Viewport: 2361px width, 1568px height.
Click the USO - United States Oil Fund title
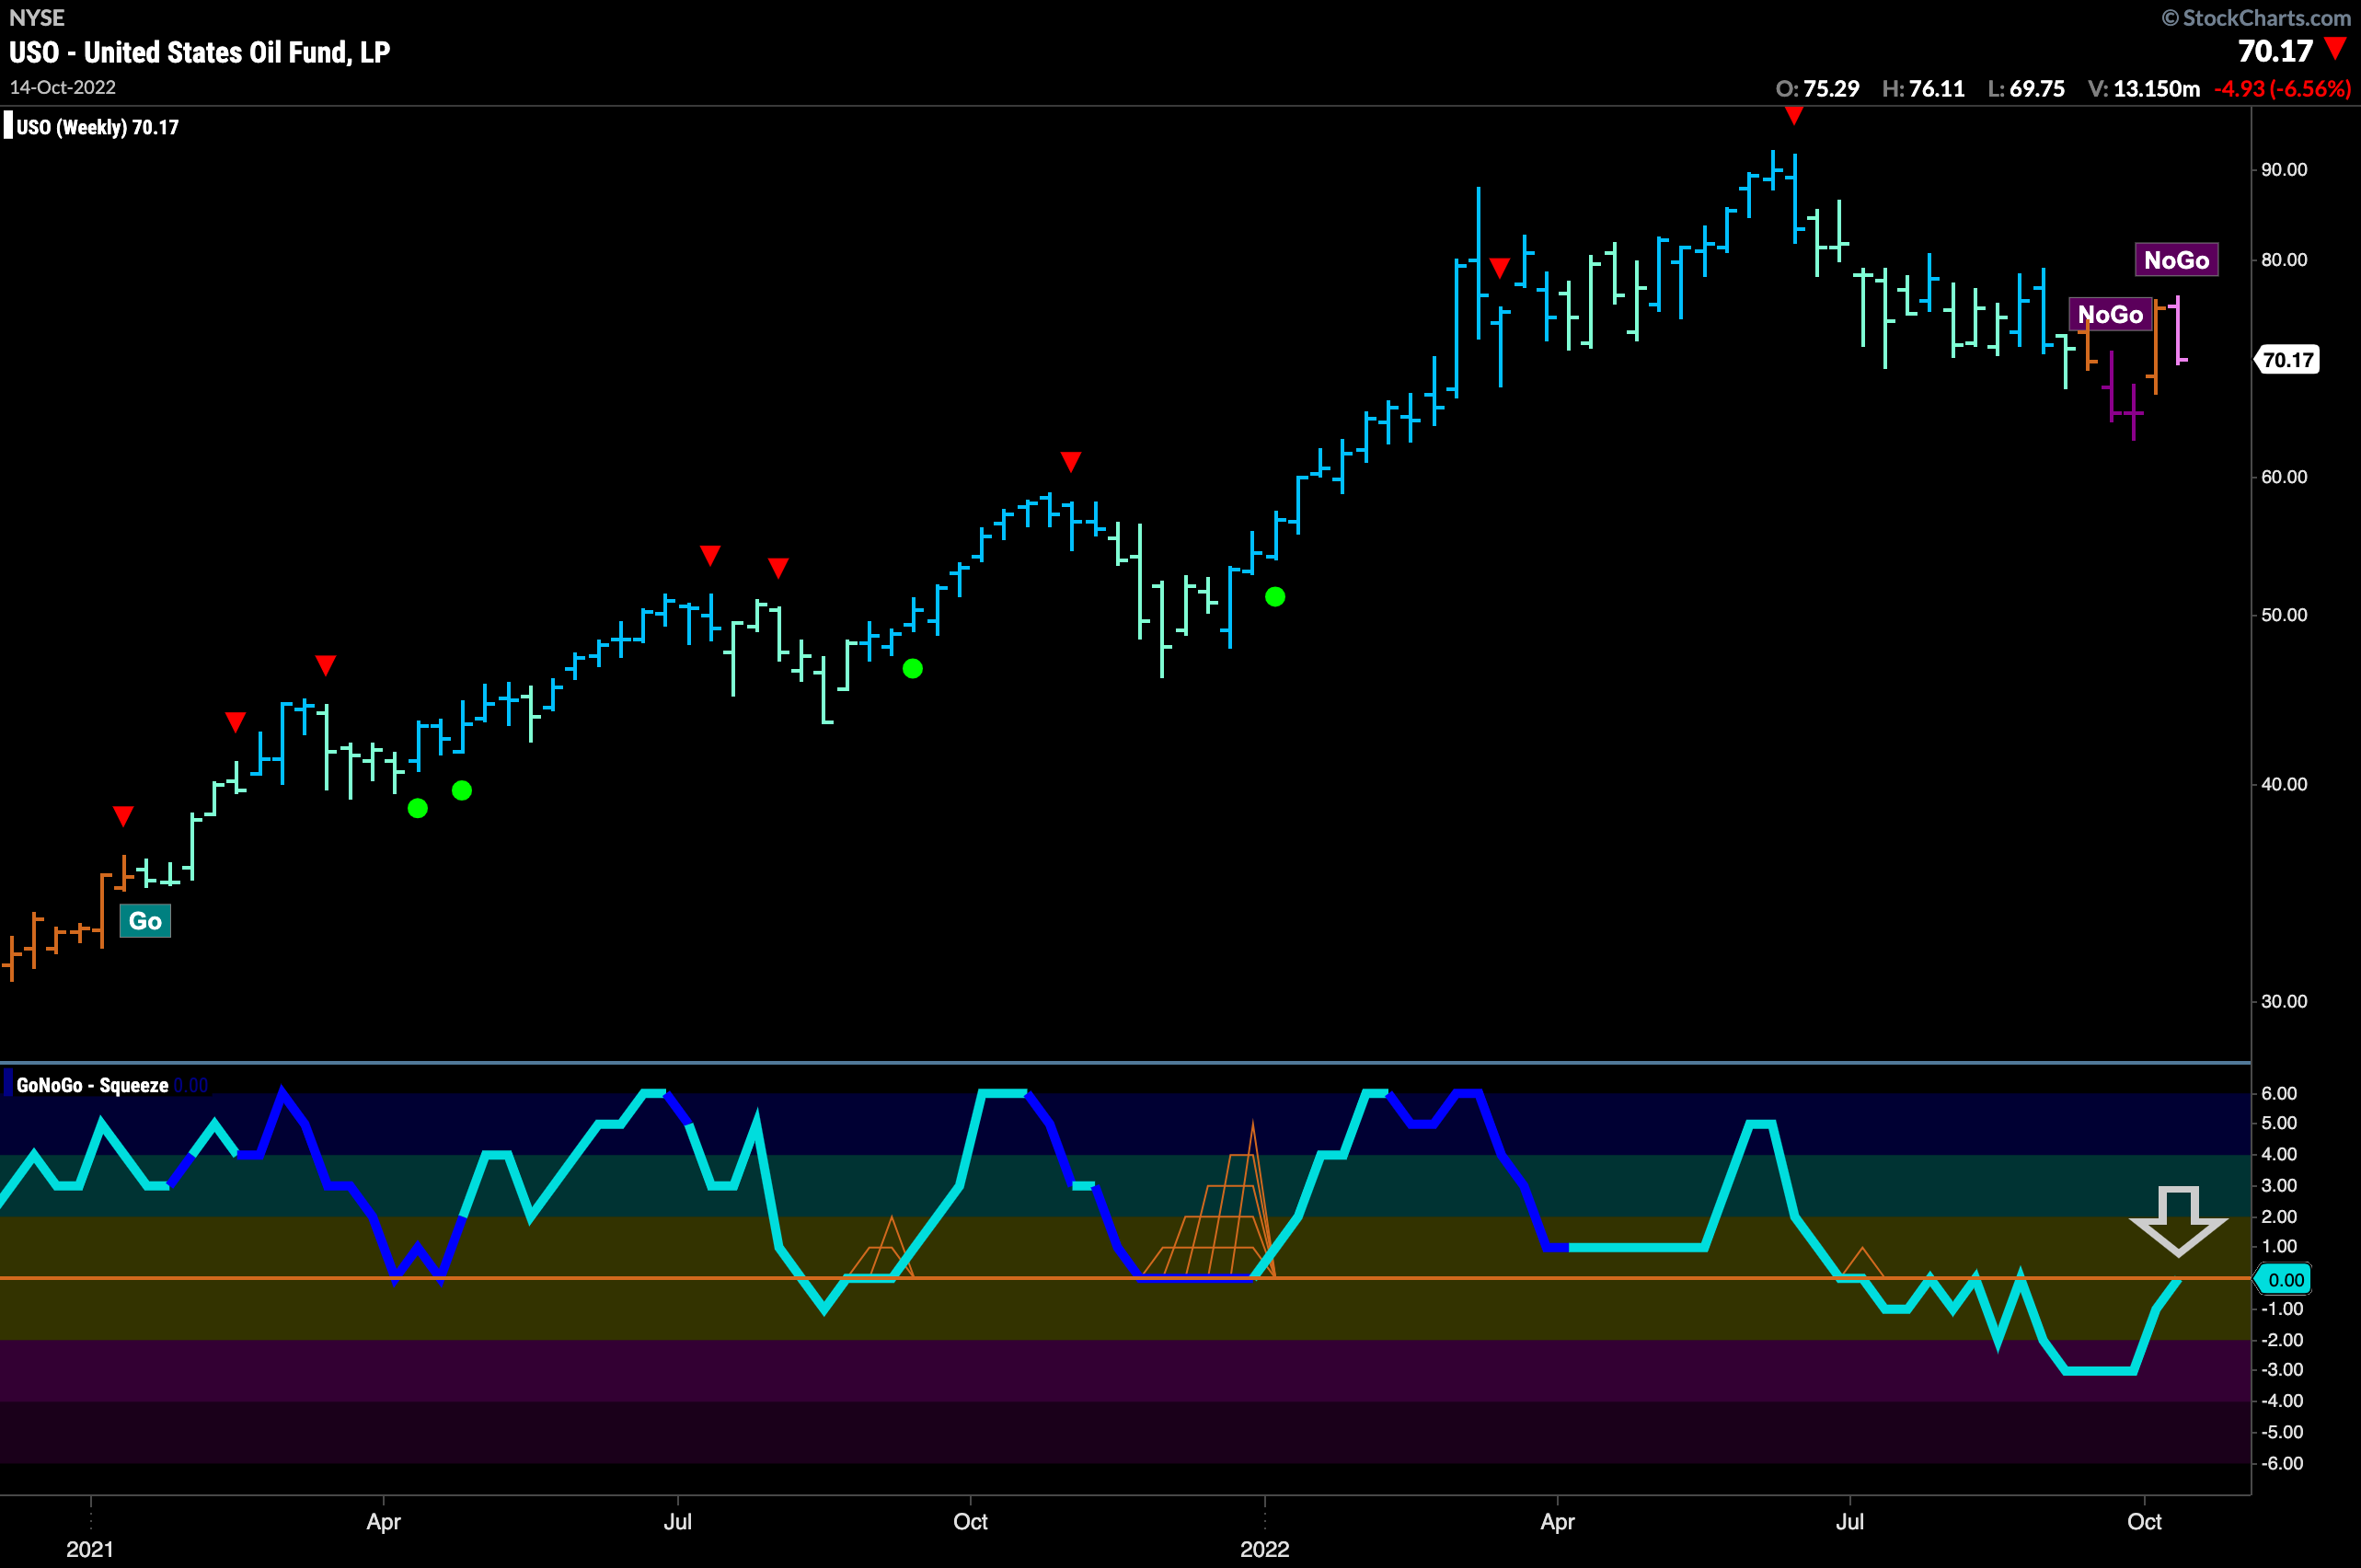[x=200, y=52]
